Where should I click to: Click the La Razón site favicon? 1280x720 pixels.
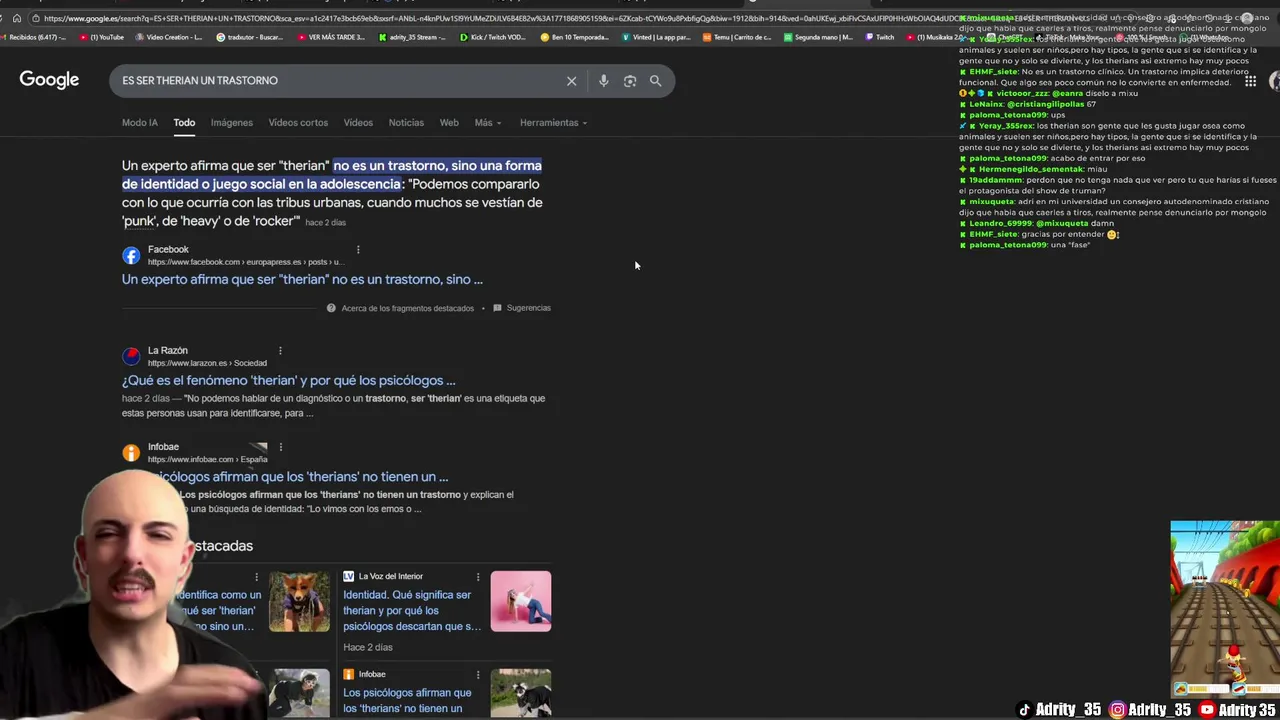(x=131, y=356)
